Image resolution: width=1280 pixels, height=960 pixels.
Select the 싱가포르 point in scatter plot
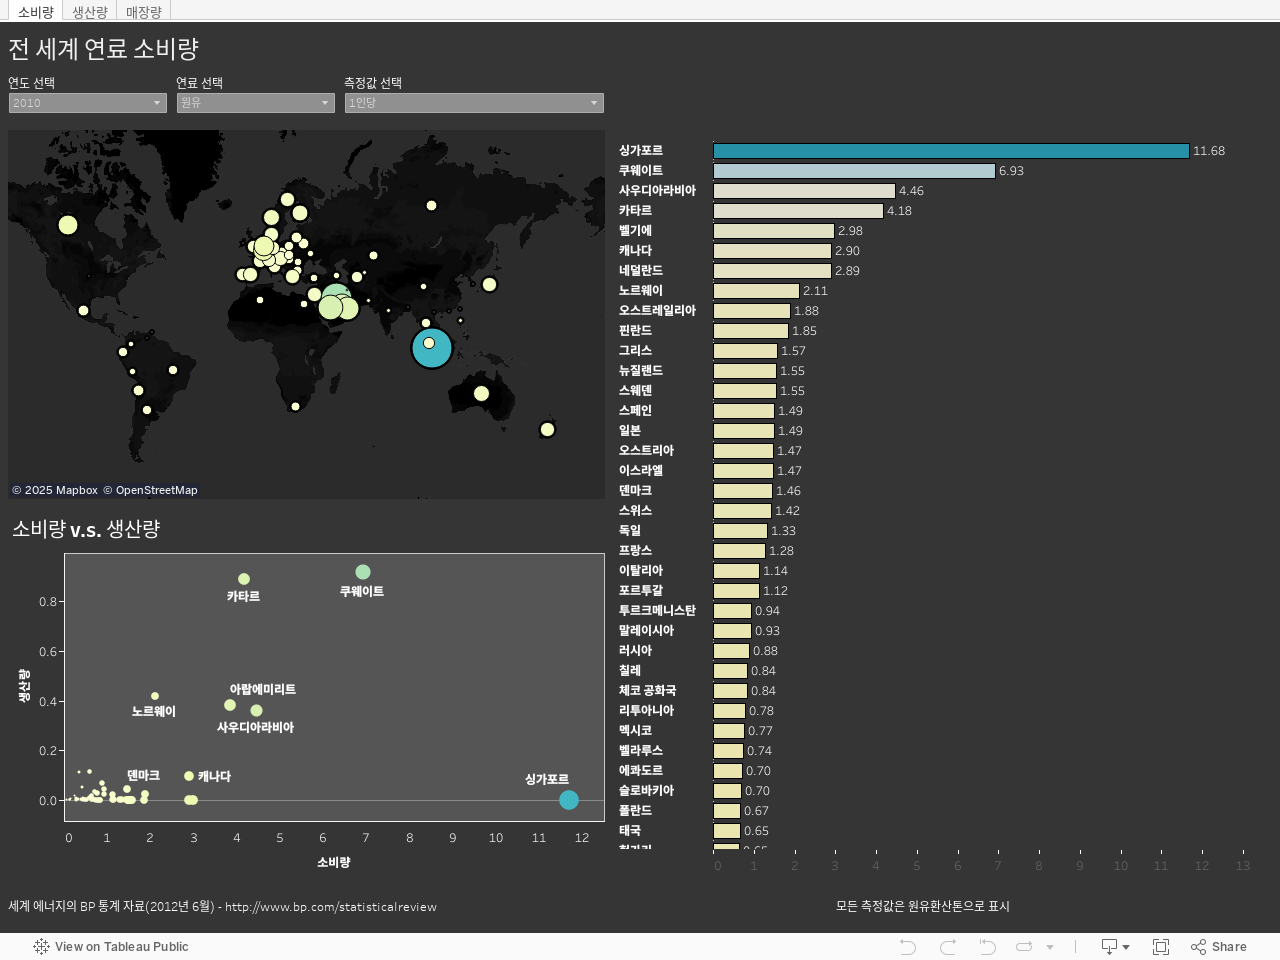click(x=569, y=800)
